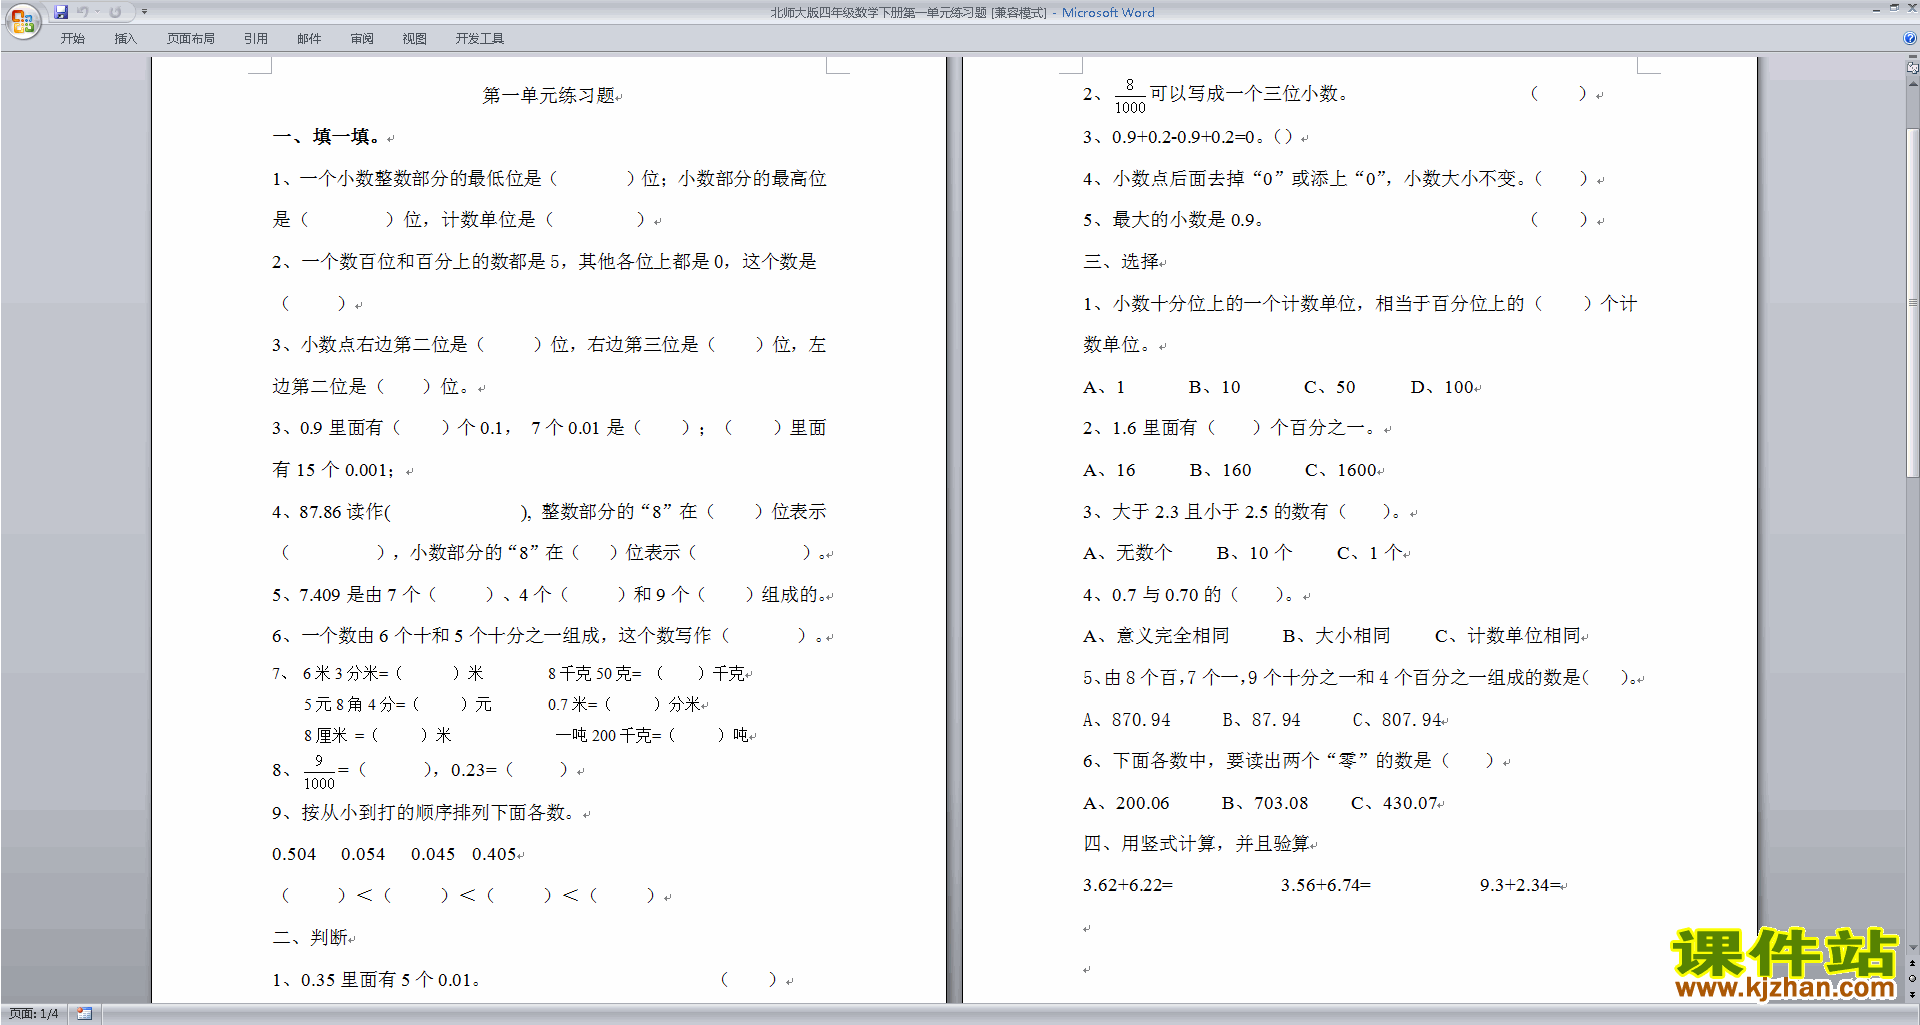This screenshot has height=1025, width=1920.
Task: Click the text 5、最大的小数是 0.9。
Action: click(1174, 220)
